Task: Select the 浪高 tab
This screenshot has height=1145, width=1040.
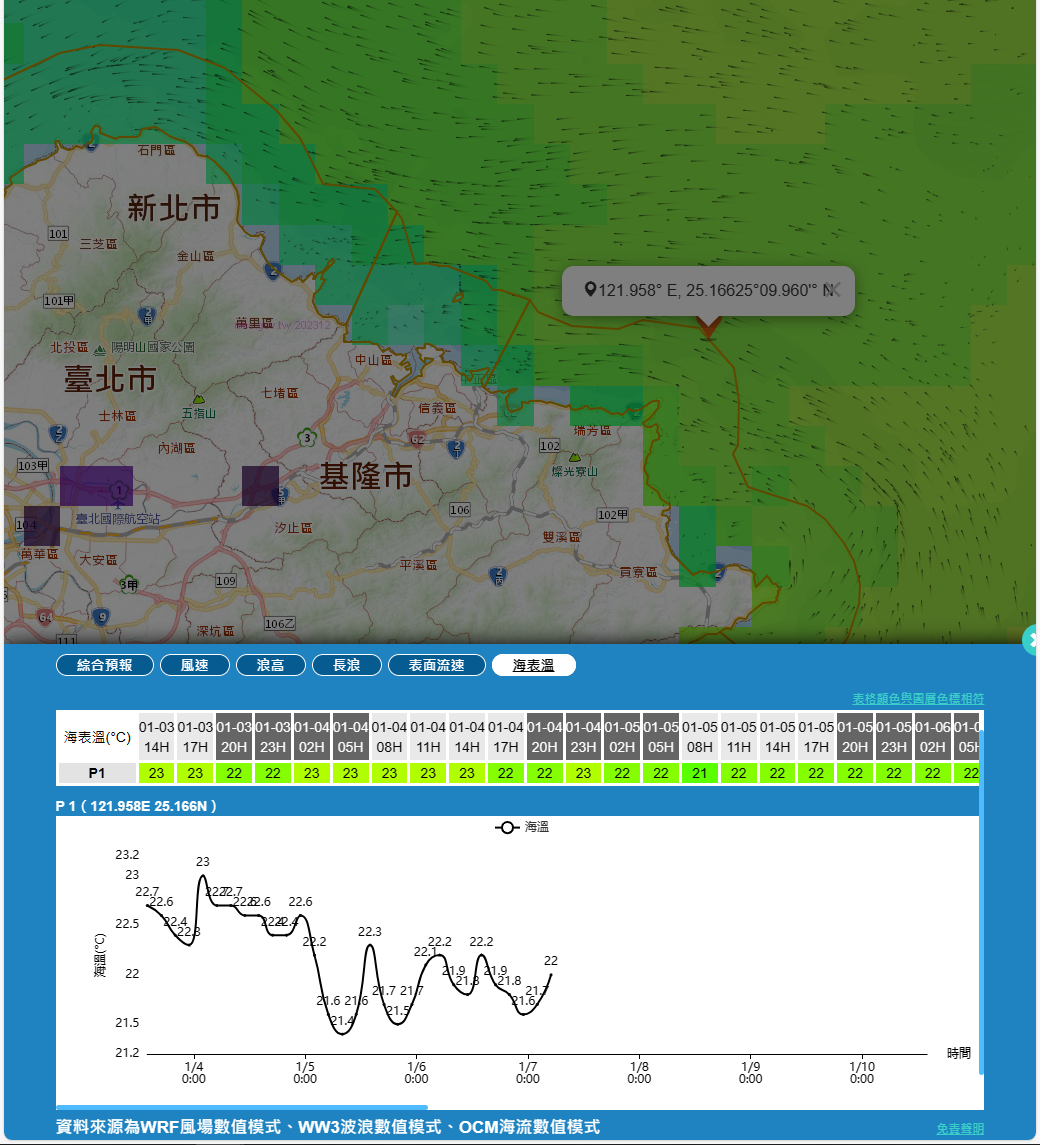Action: [x=271, y=665]
